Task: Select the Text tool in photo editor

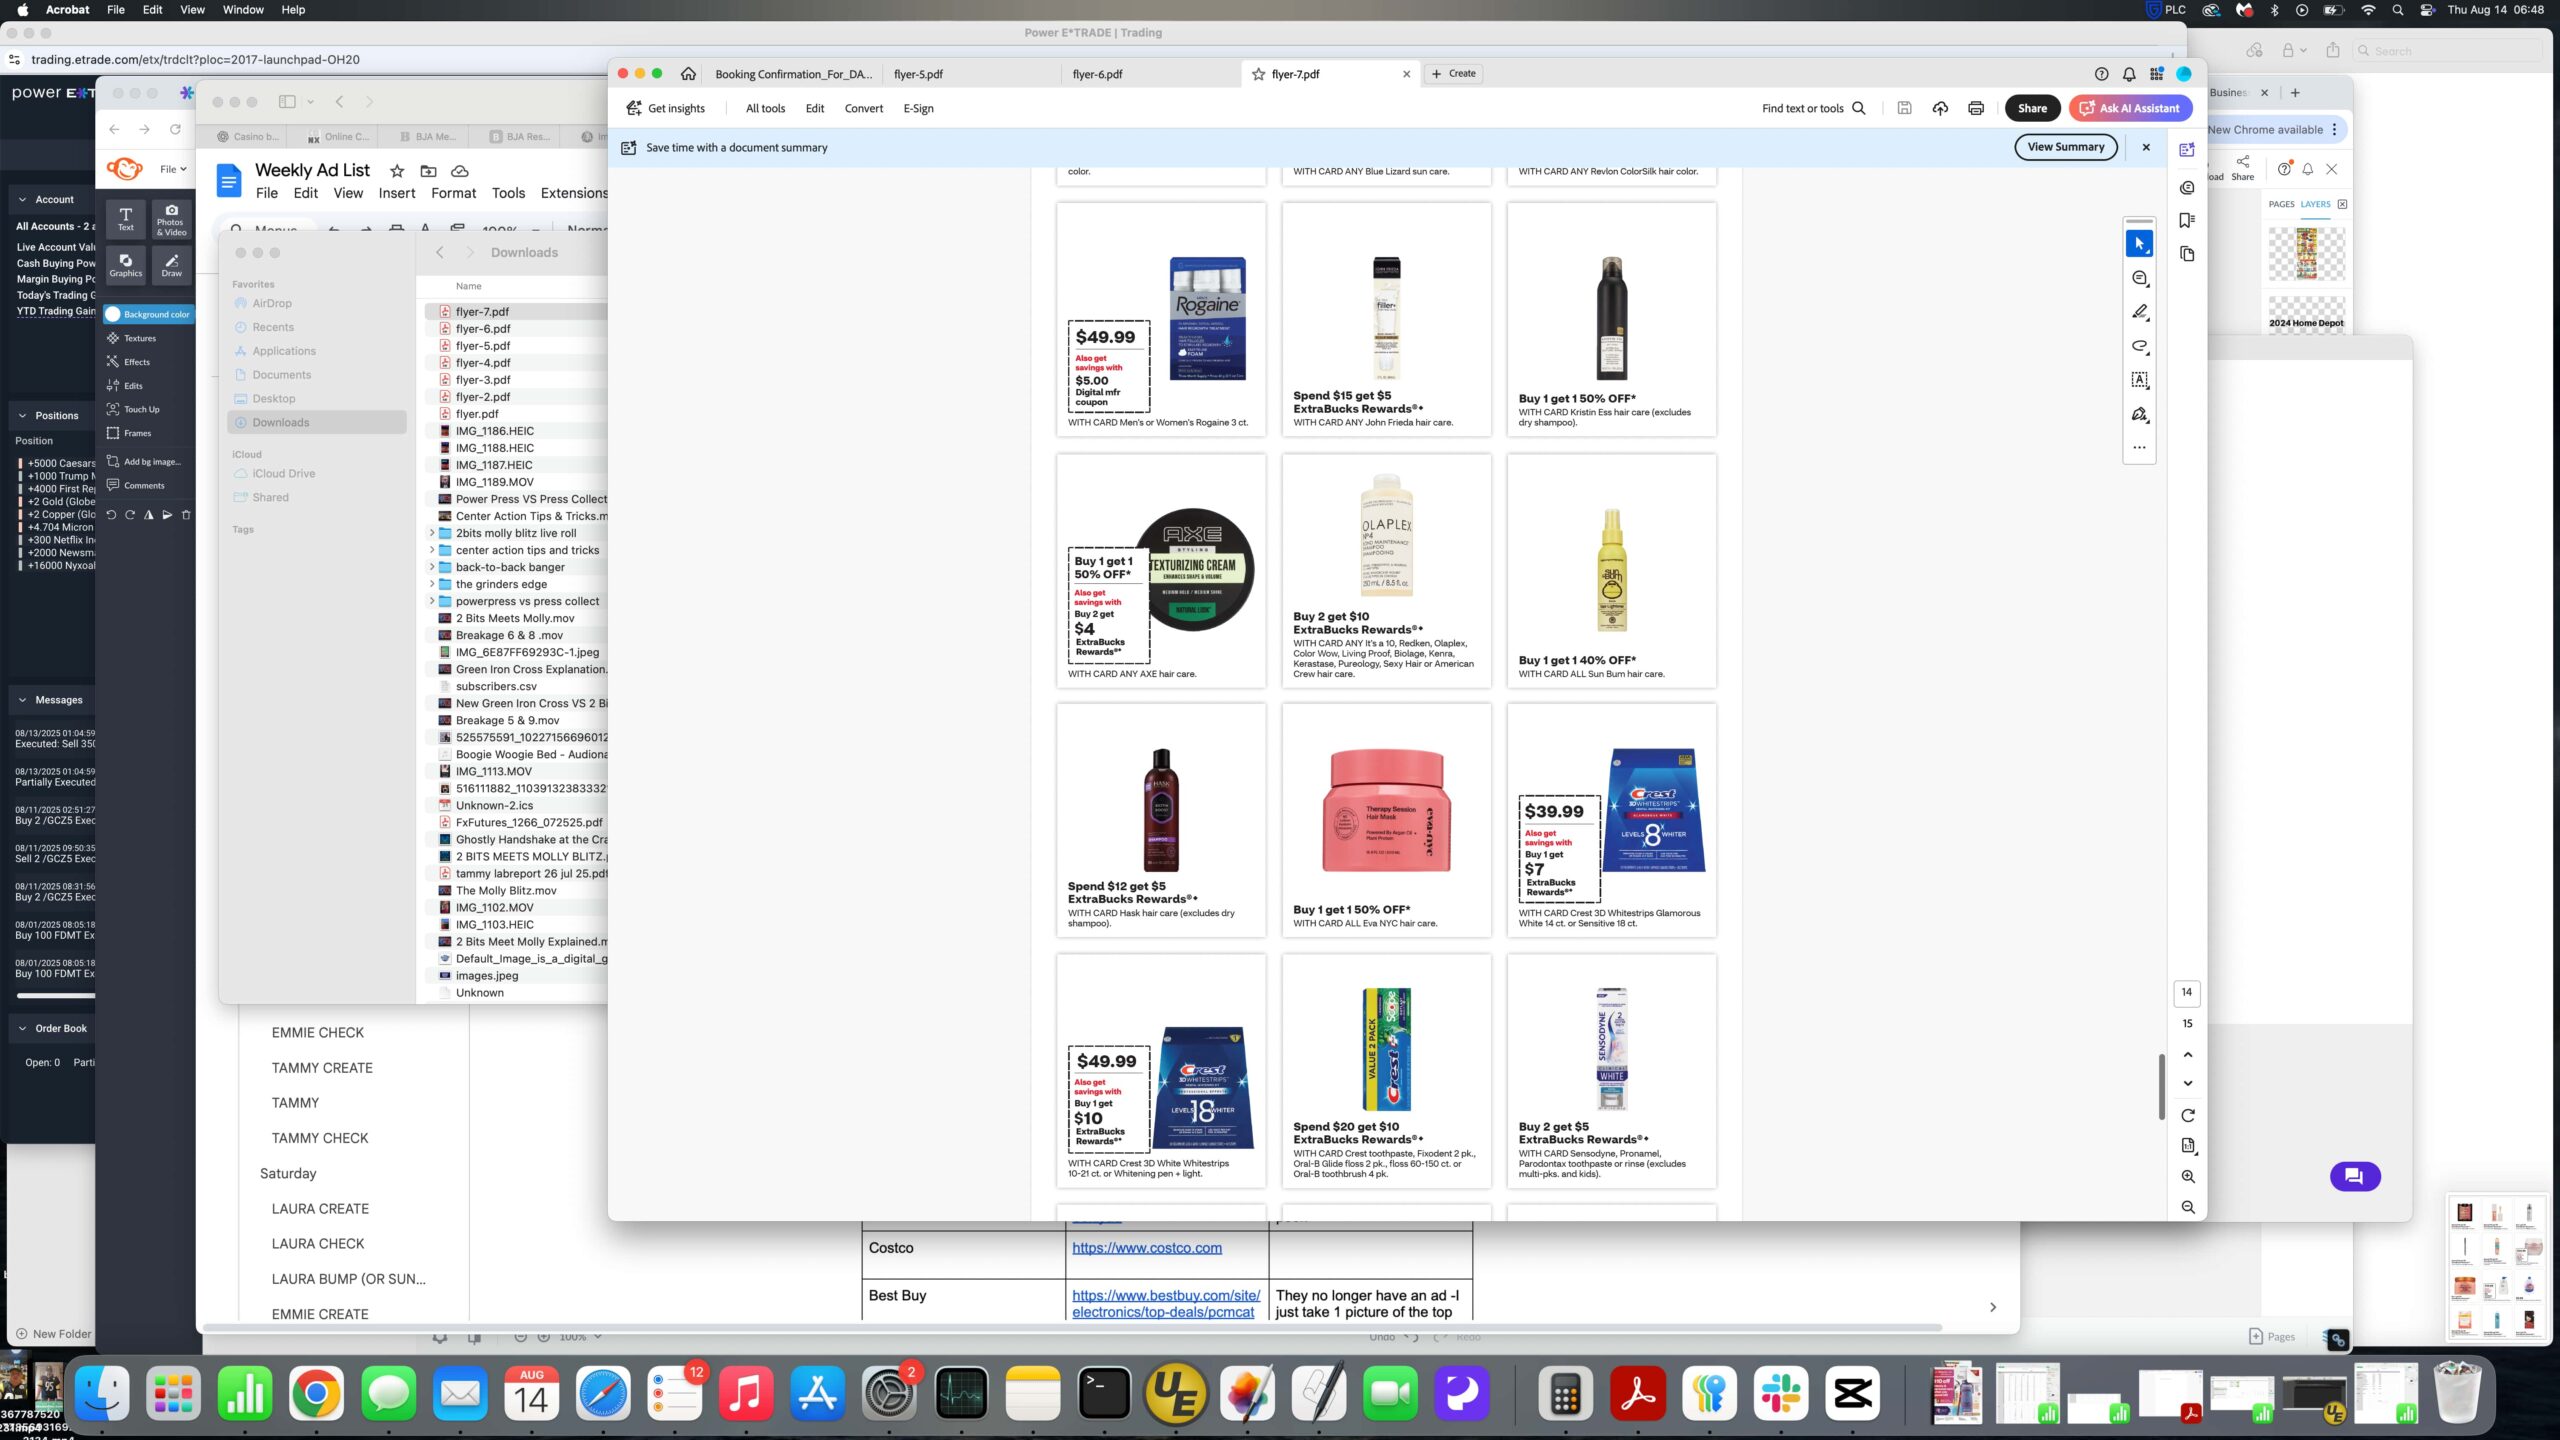Action: pyautogui.click(x=126, y=219)
